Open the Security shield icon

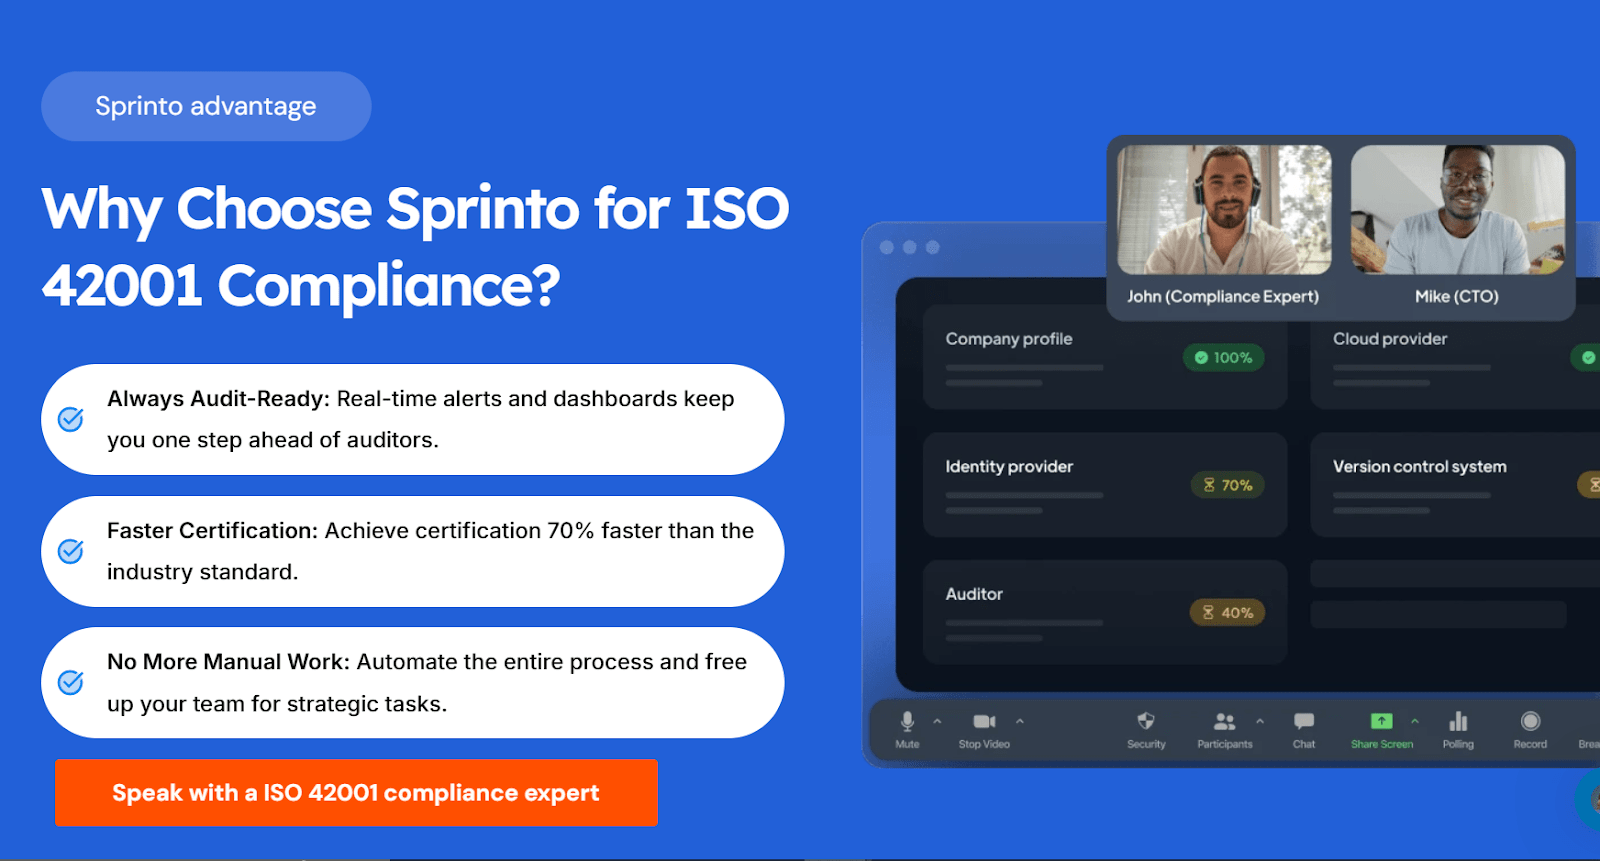coord(1146,721)
